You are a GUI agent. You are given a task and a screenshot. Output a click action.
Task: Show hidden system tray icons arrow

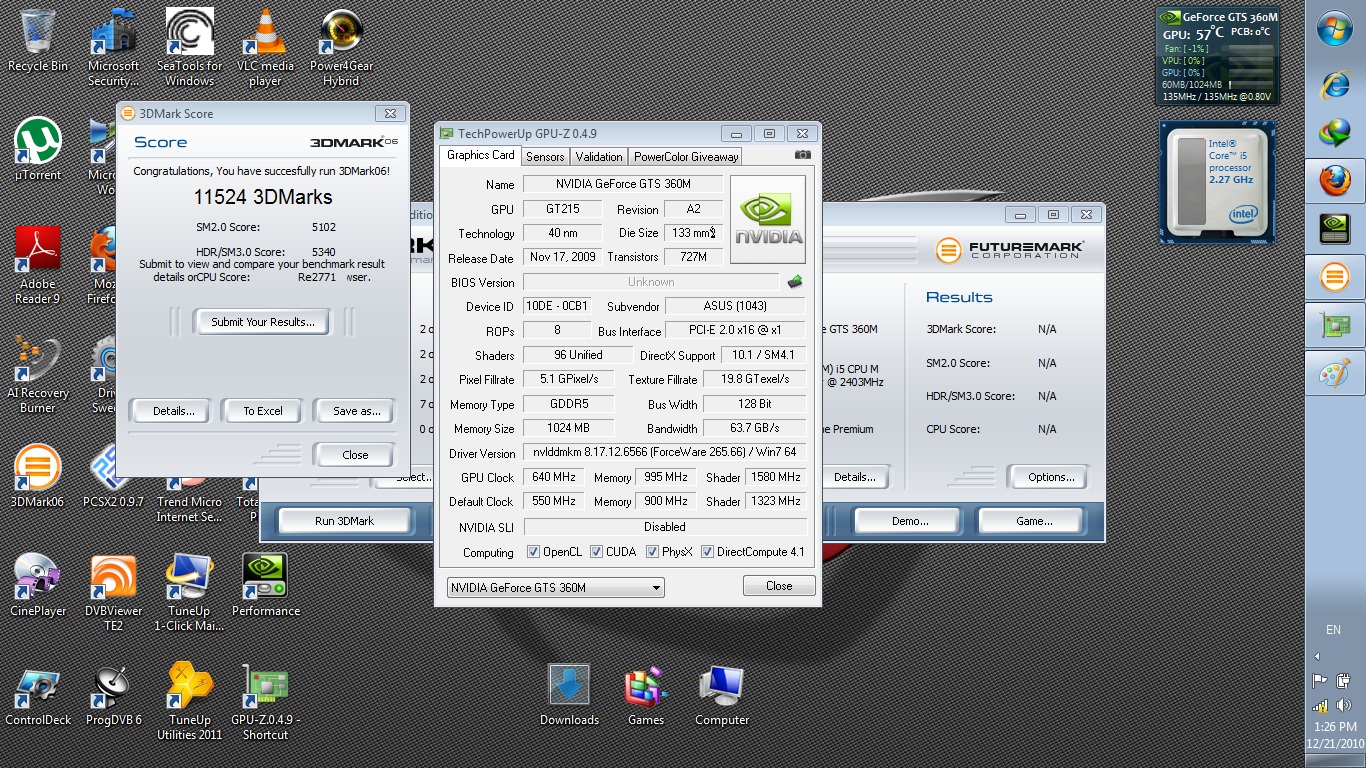[1317, 656]
